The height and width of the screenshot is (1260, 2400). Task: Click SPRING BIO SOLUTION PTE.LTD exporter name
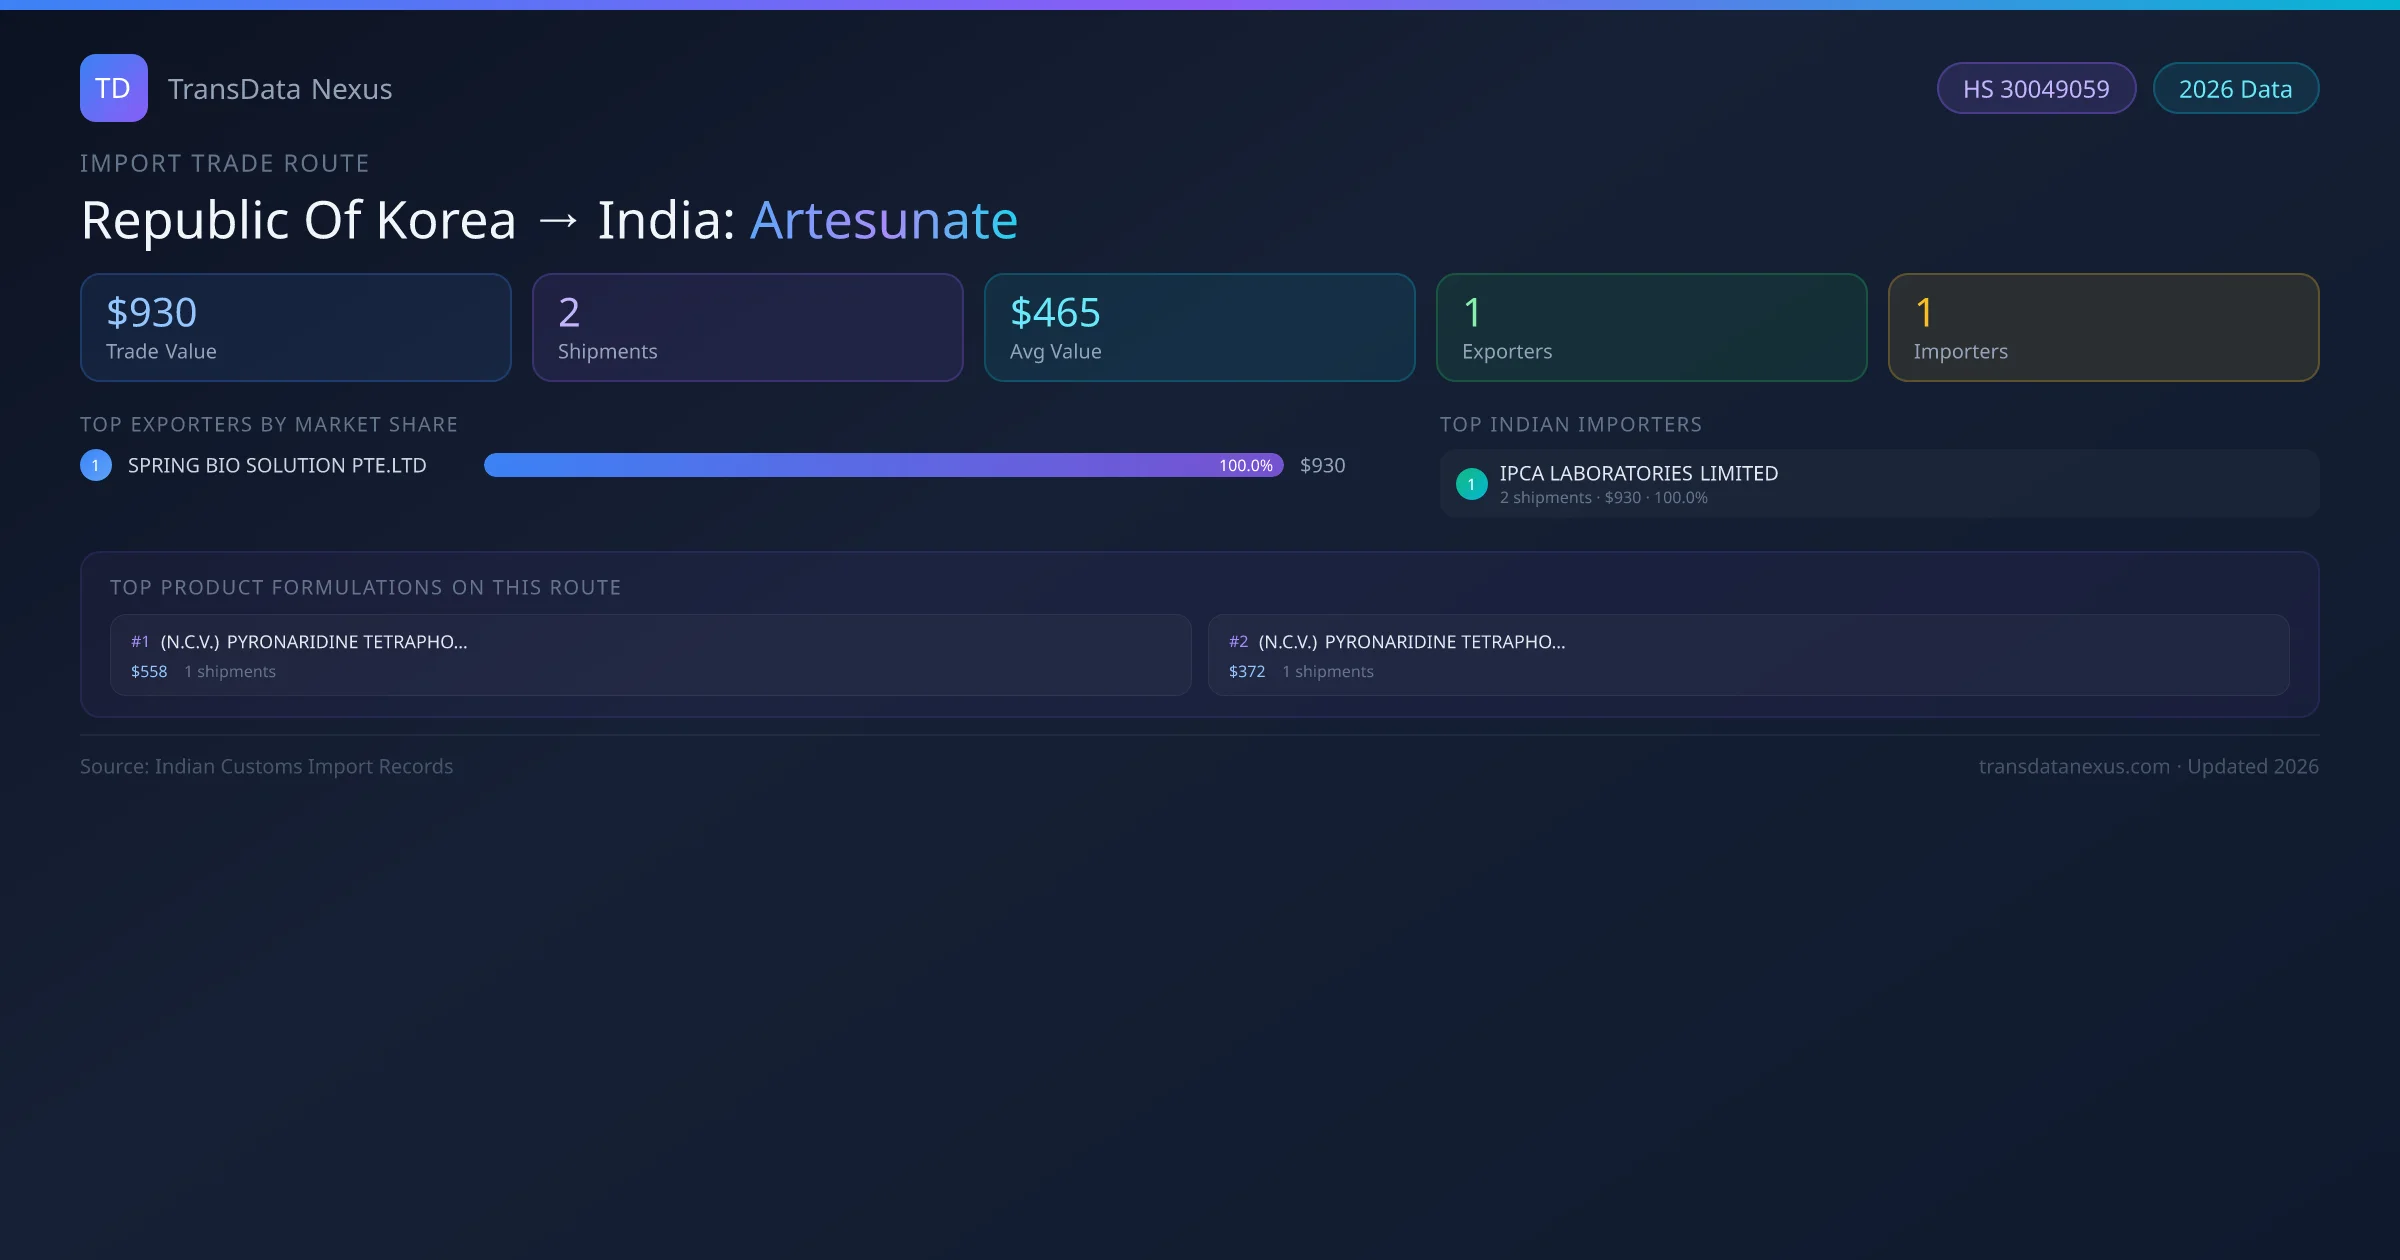(x=276, y=464)
